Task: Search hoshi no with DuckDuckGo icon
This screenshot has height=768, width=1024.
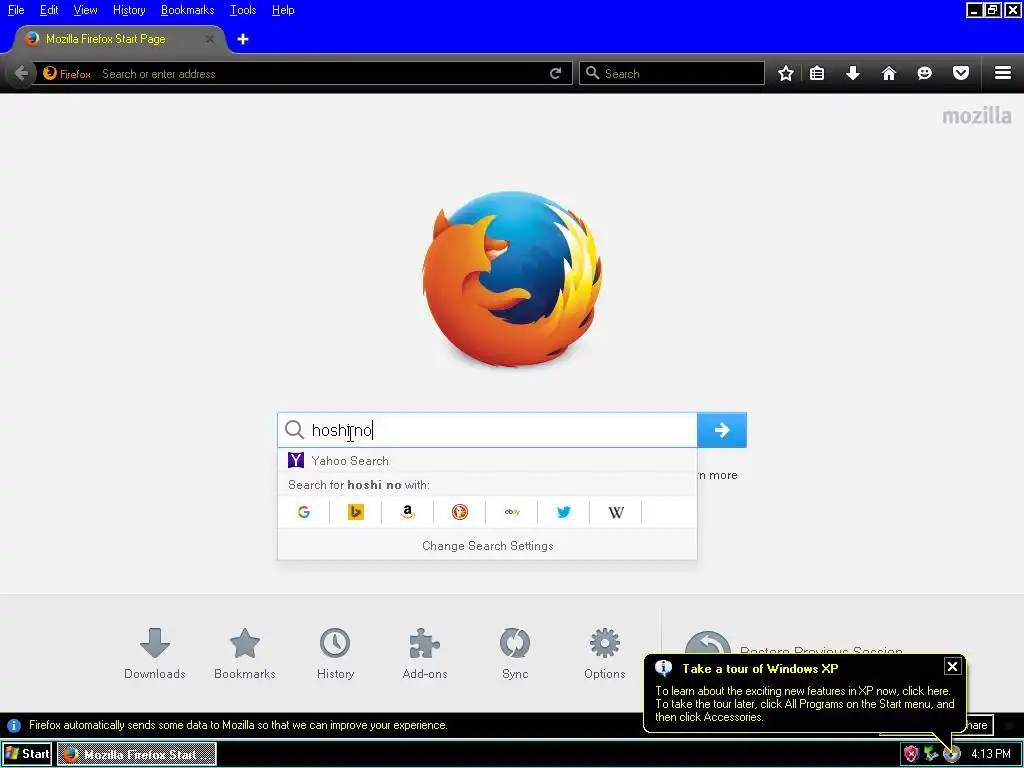Action: click(x=460, y=512)
